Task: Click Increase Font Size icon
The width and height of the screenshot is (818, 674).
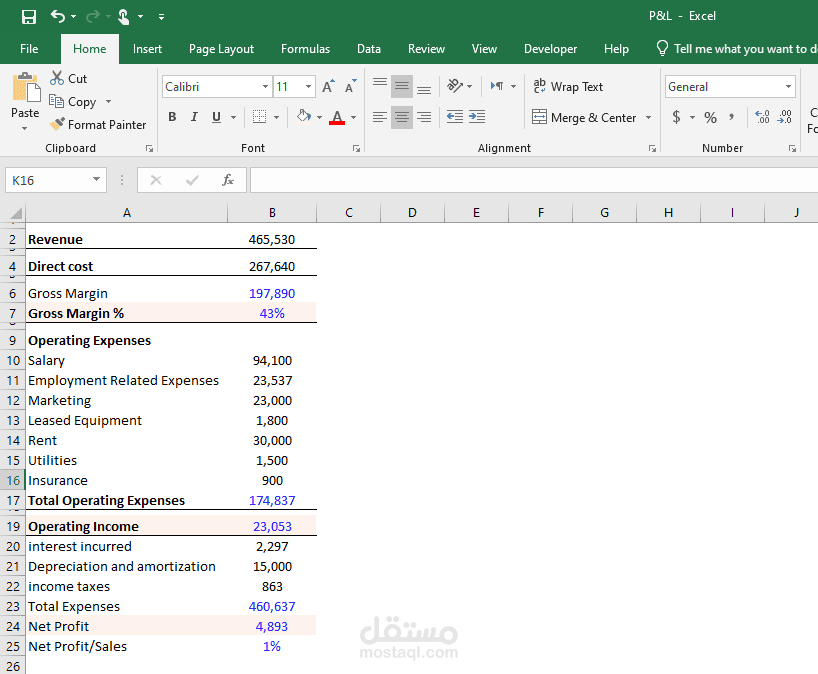Action: click(x=328, y=86)
